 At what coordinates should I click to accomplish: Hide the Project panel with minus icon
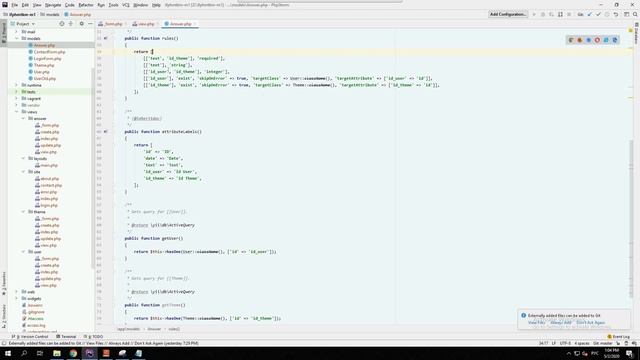[x=90, y=24]
